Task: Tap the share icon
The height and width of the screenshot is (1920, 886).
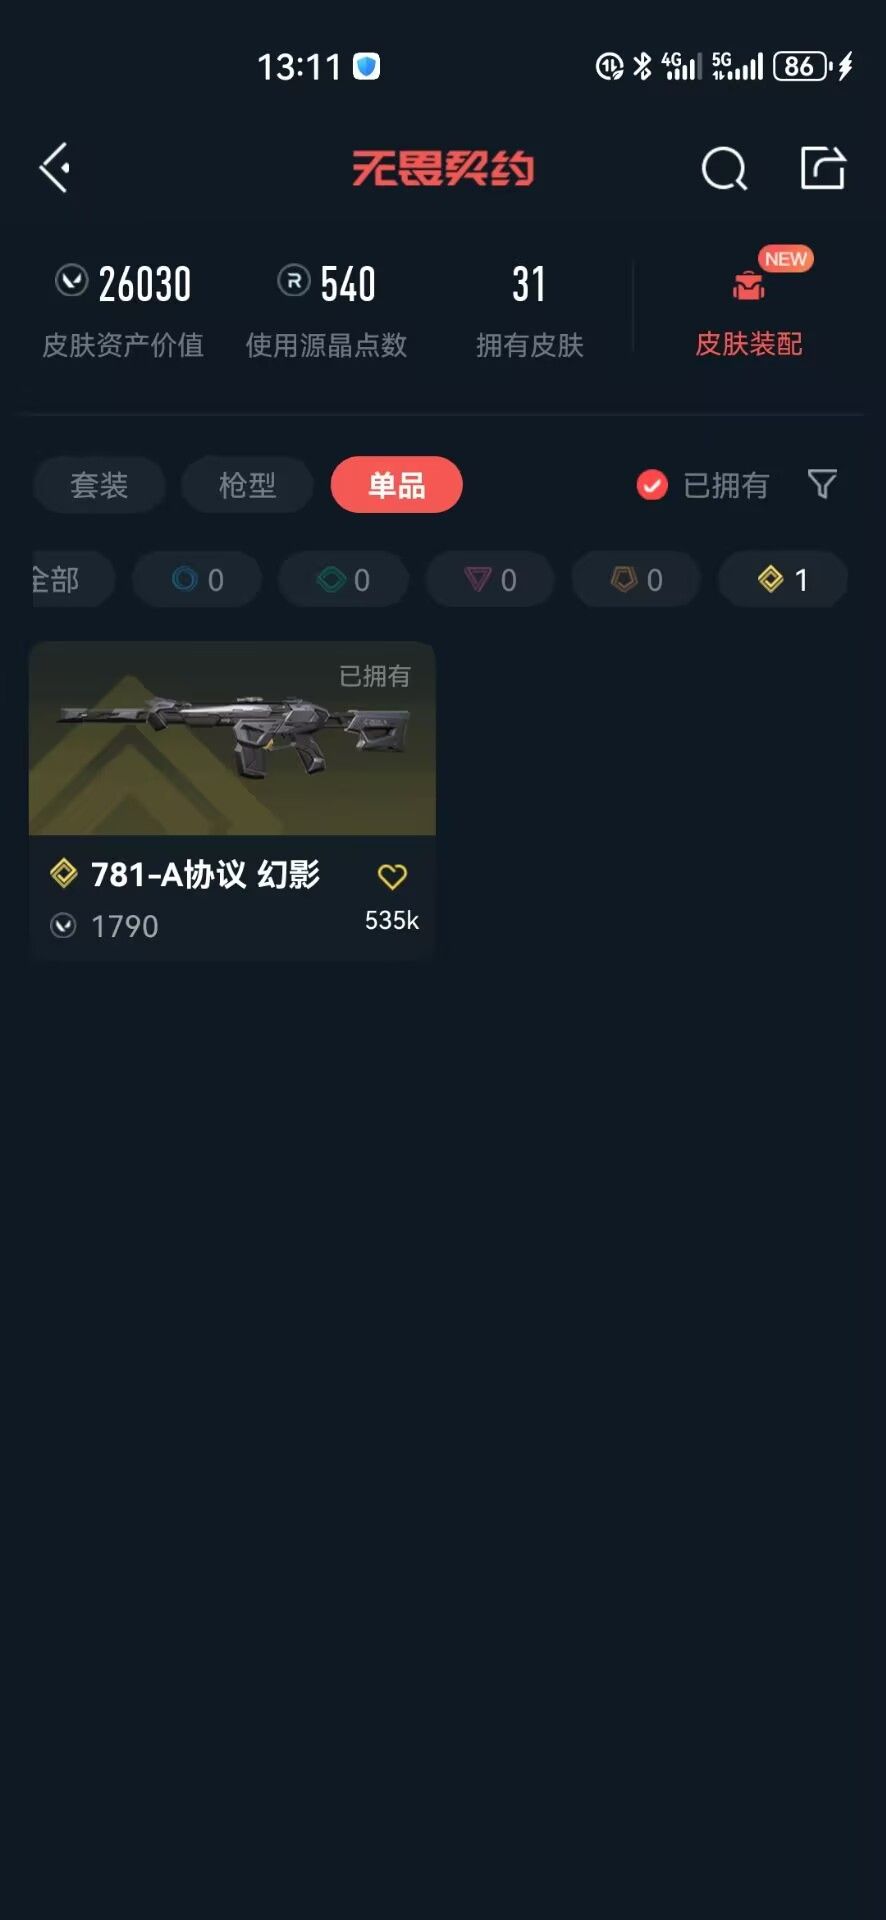Action: (823, 167)
